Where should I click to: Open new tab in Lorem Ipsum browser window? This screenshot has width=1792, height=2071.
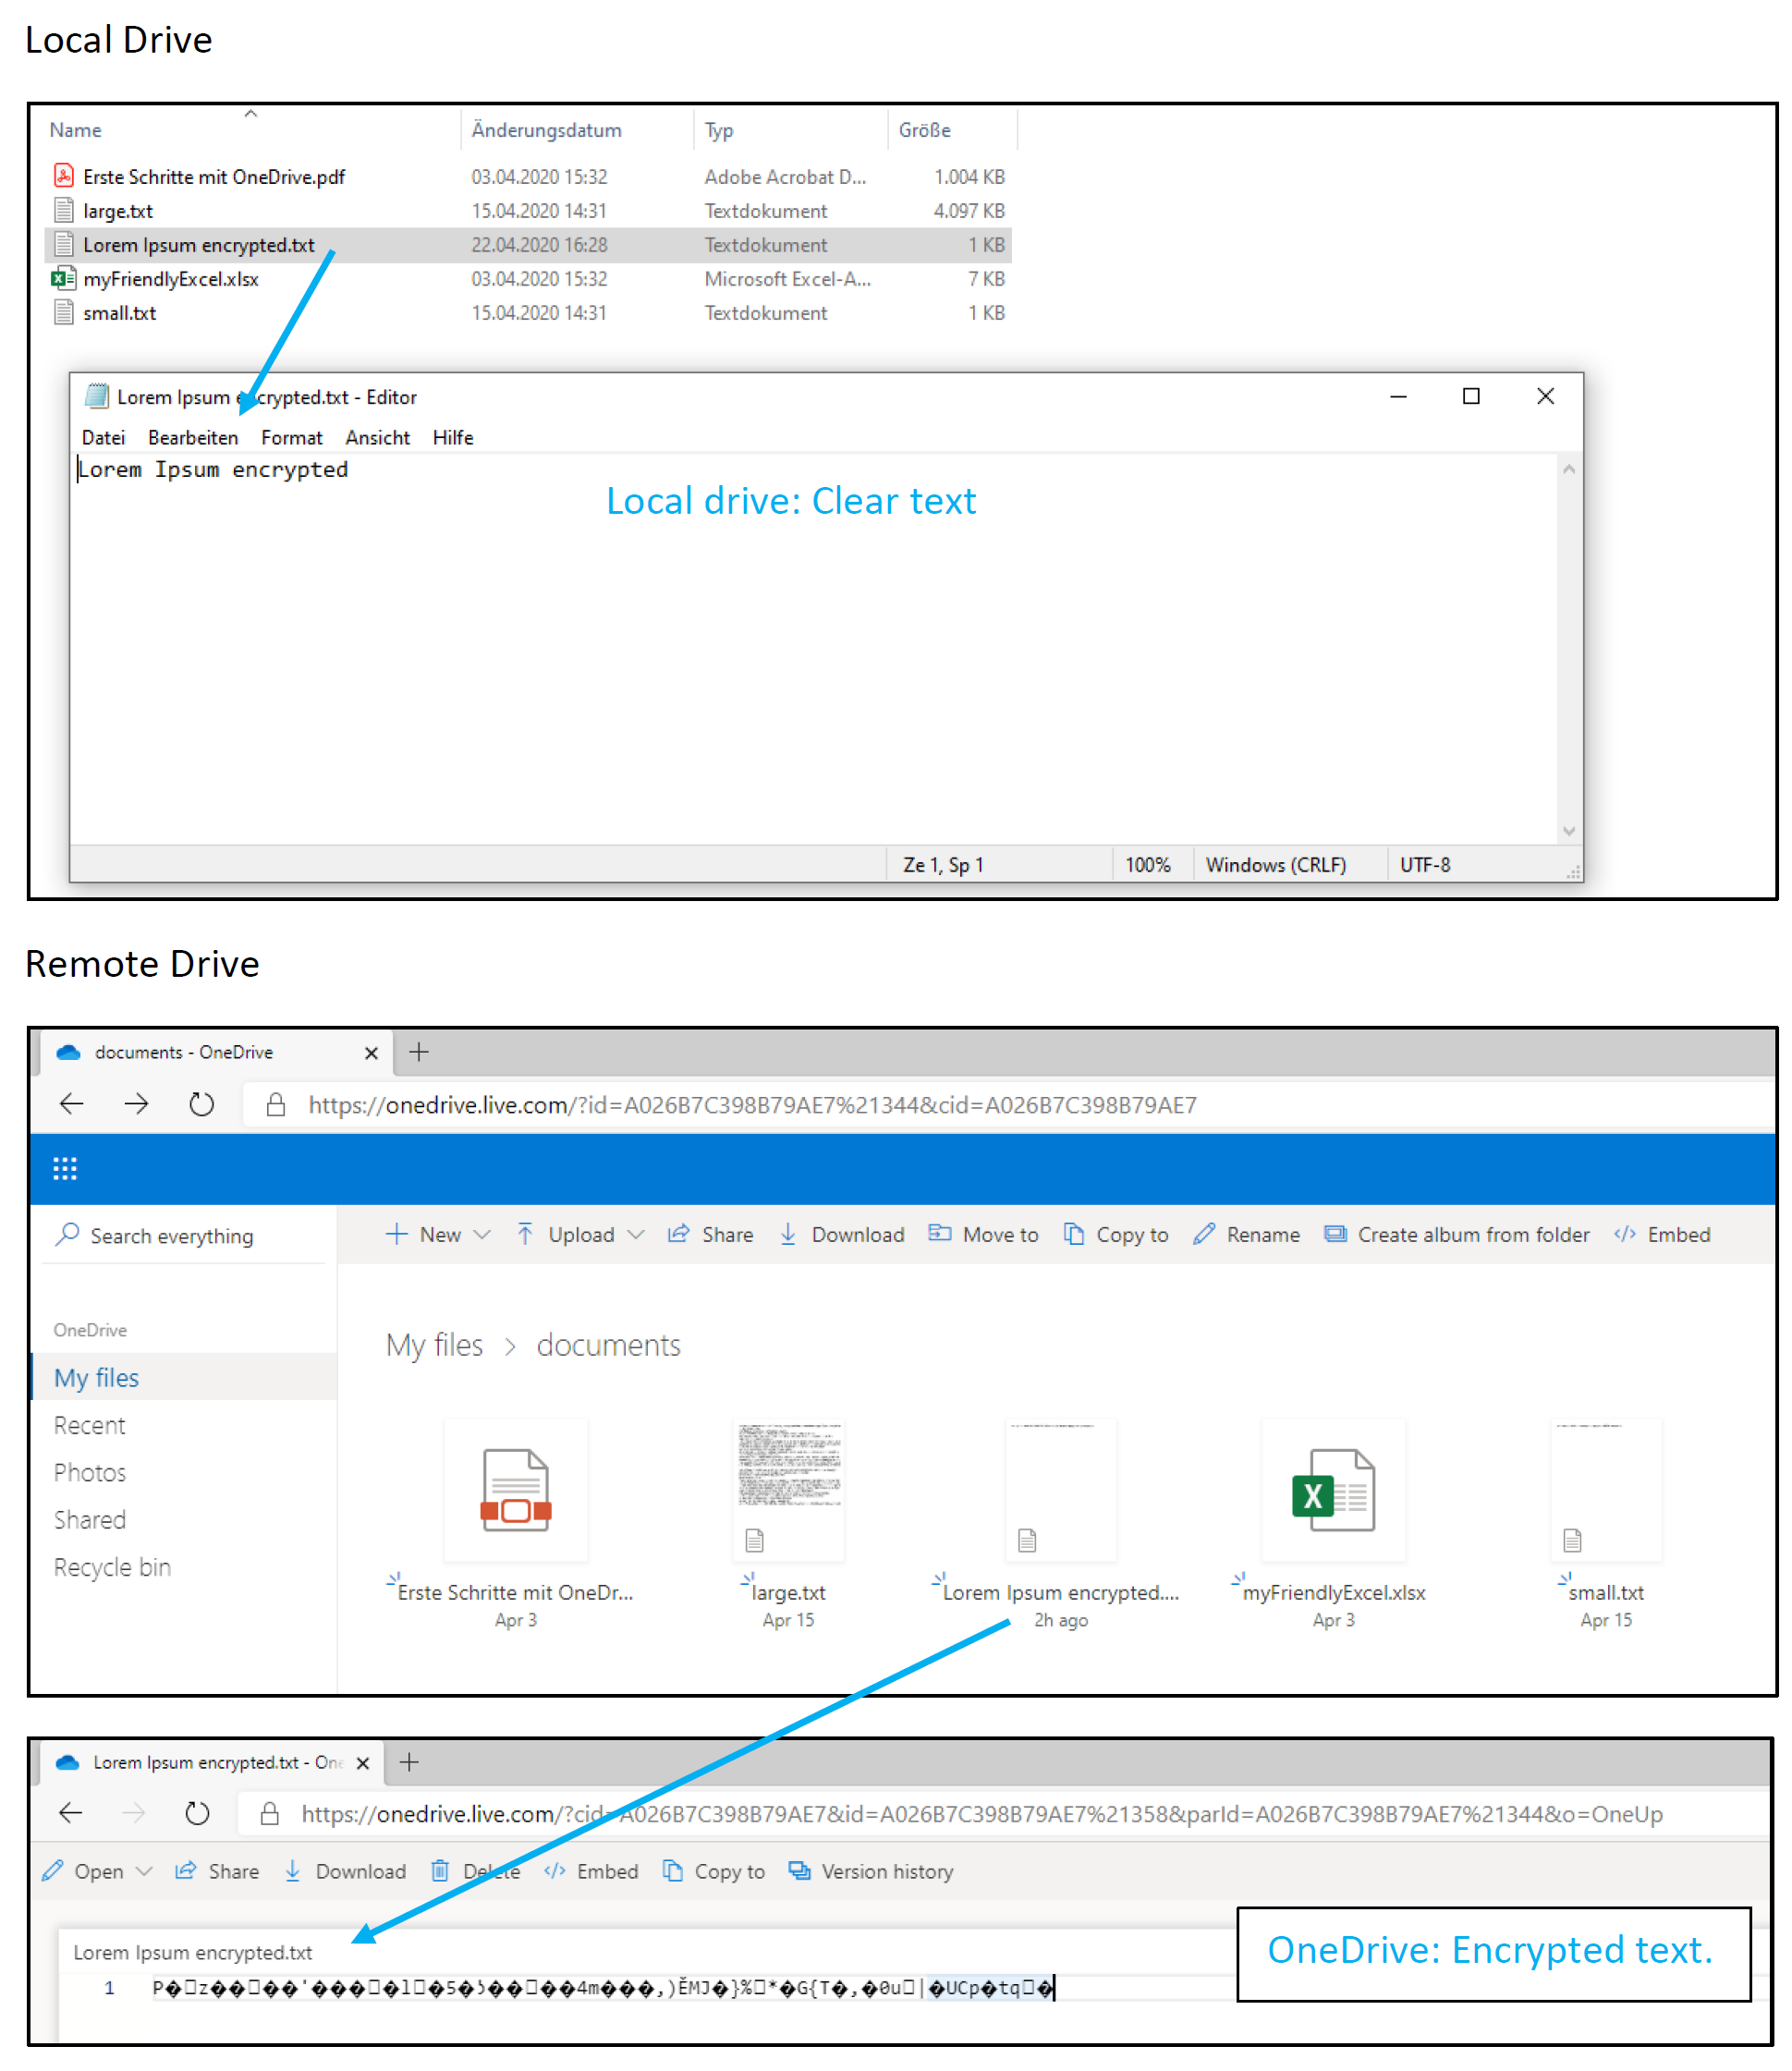pyautogui.click(x=409, y=1762)
